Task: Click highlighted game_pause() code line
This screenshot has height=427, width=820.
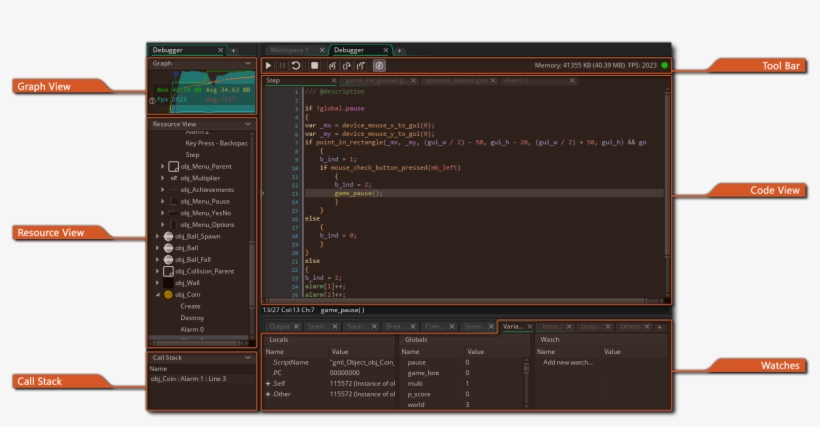Action: point(484,193)
